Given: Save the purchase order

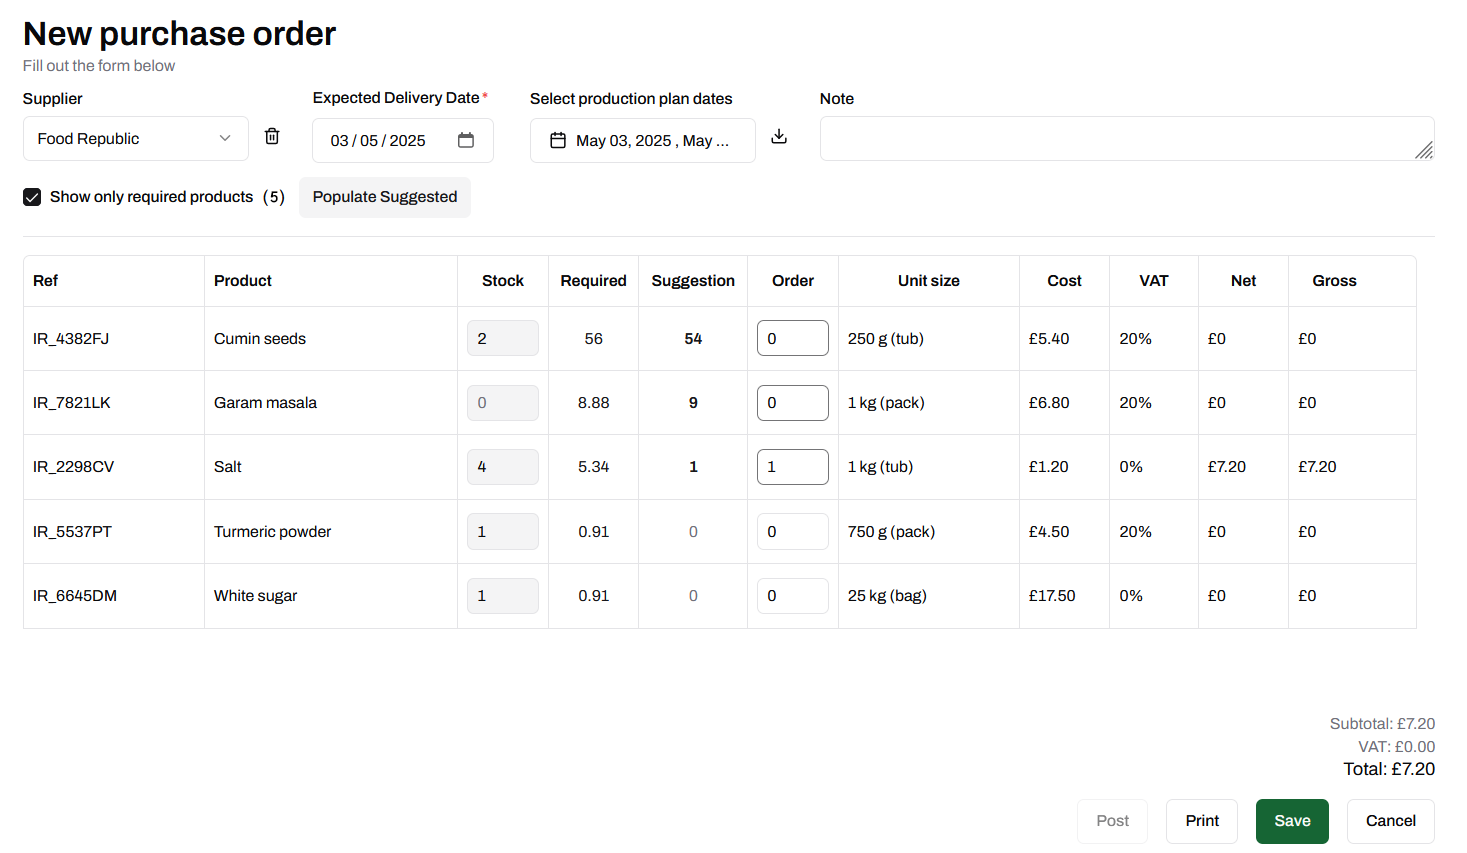Looking at the screenshot, I should (x=1292, y=821).
